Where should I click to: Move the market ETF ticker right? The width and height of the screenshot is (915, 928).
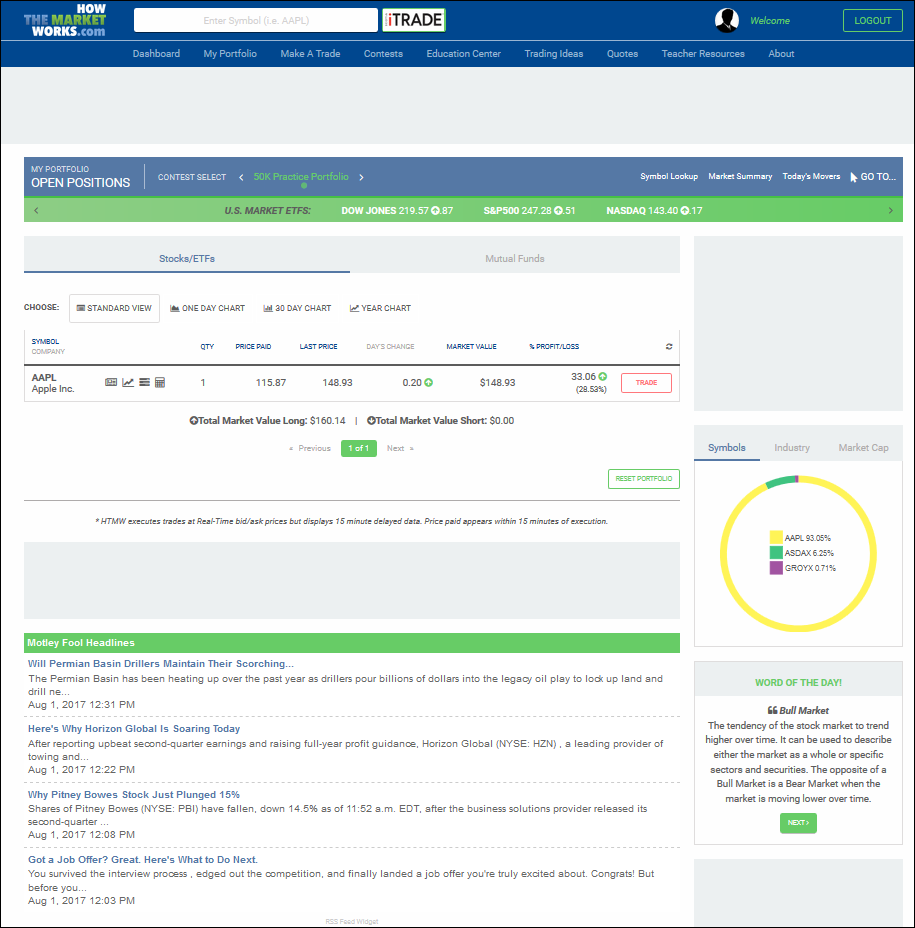pos(891,211)
